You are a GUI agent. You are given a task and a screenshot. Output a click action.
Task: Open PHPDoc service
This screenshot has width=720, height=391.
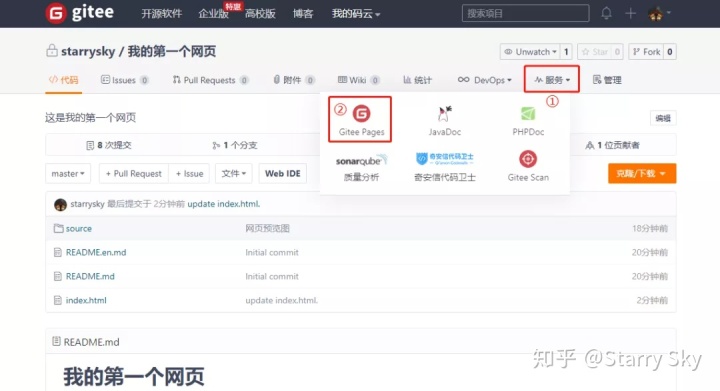tap(528, 120)
